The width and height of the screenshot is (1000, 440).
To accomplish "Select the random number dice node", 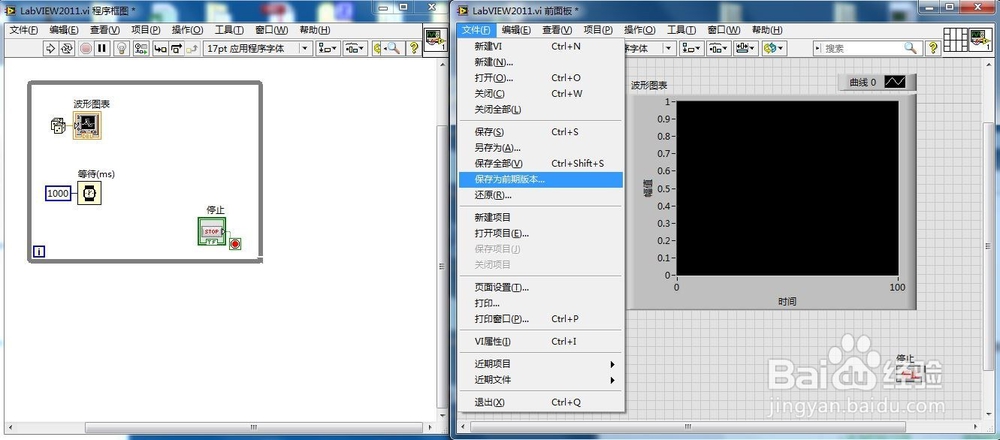I will pos(58,126).
